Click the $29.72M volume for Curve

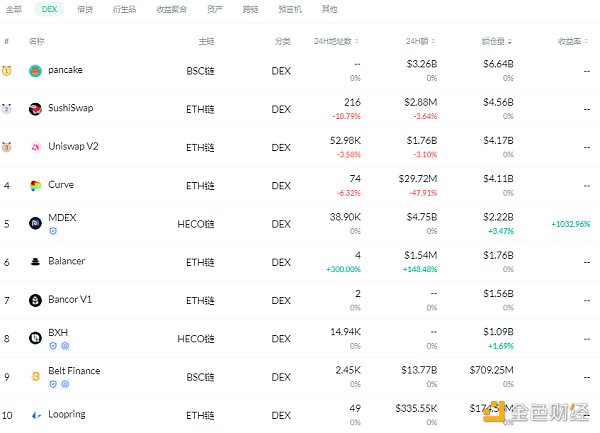coord(417,179)
